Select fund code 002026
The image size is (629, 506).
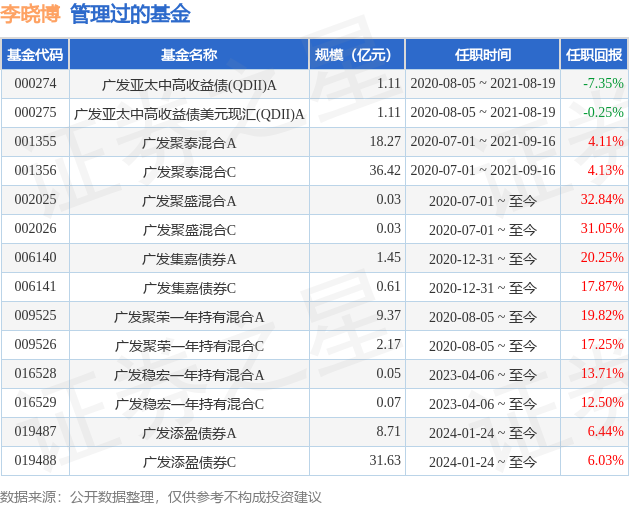(35, 228)
